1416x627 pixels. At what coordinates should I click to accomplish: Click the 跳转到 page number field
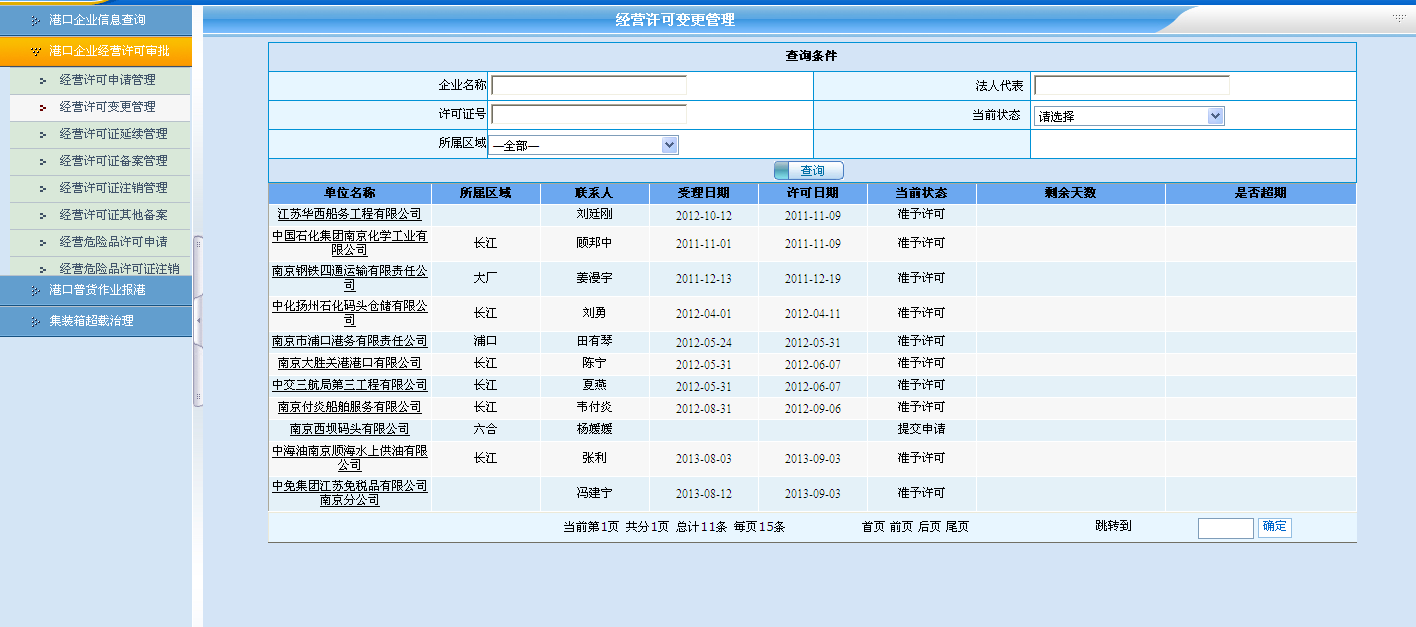coord(1225,528)
